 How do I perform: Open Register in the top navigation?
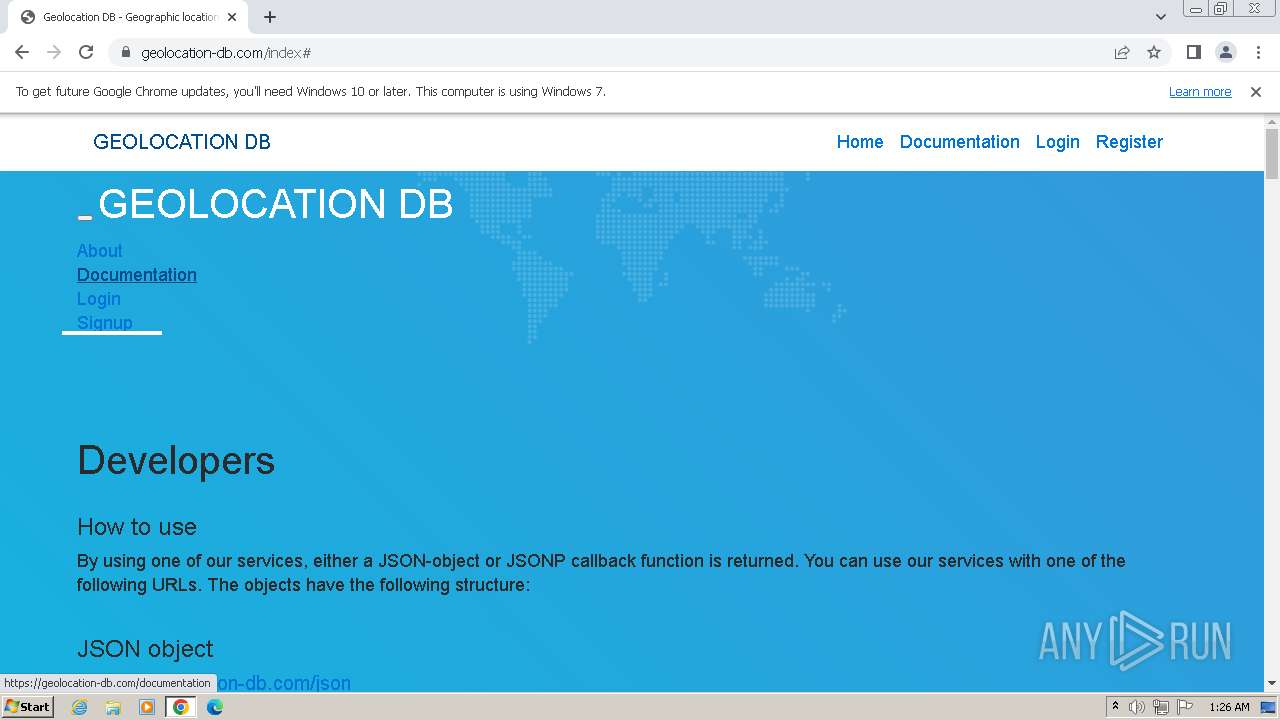[x=1129, y=142]
